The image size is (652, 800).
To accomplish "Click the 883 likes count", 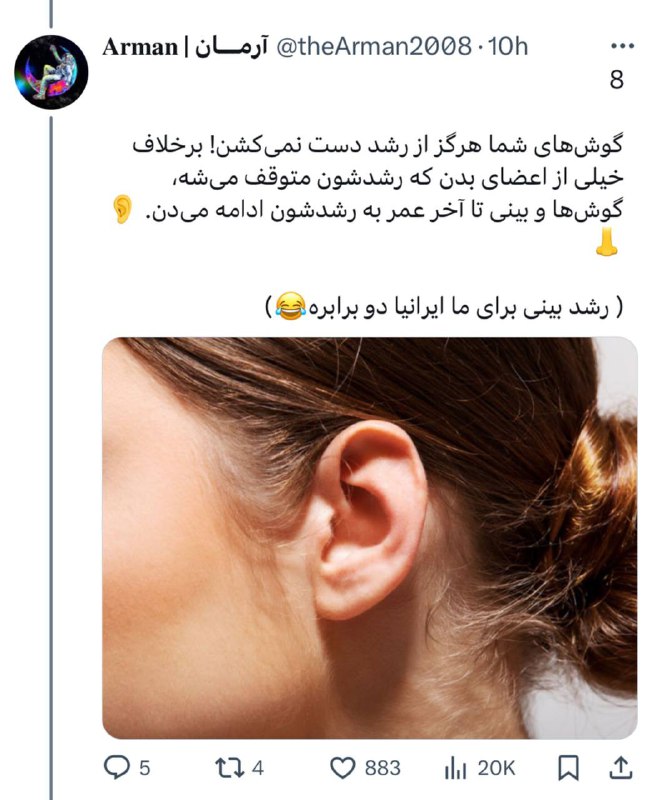I will [383, 768].
